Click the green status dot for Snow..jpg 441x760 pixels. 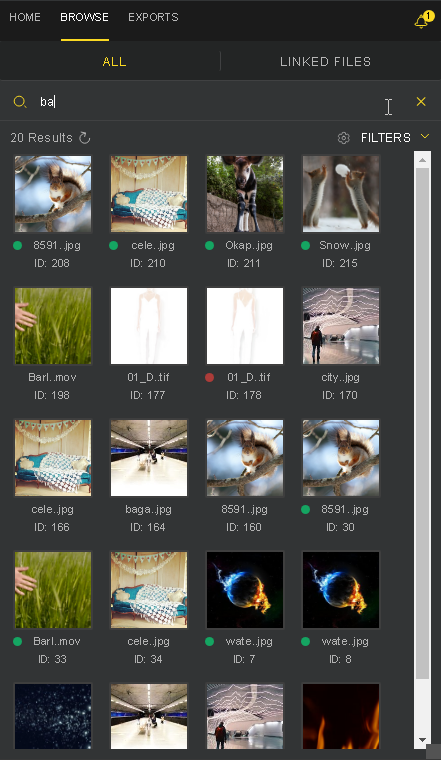click(305, 245)
